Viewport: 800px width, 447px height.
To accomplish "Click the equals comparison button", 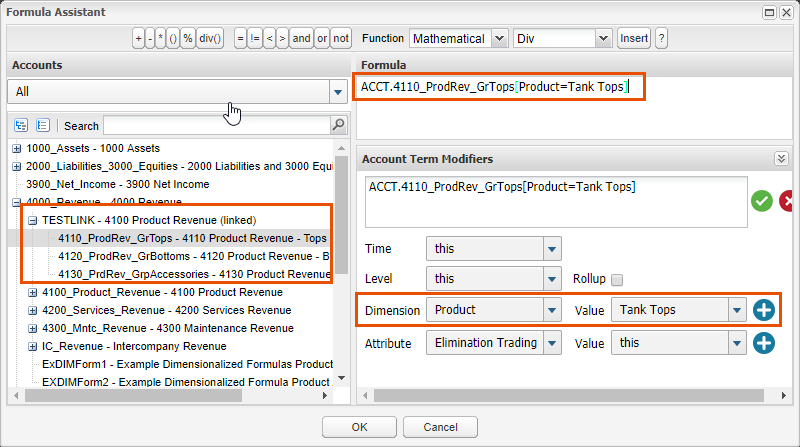I will 240,38.
